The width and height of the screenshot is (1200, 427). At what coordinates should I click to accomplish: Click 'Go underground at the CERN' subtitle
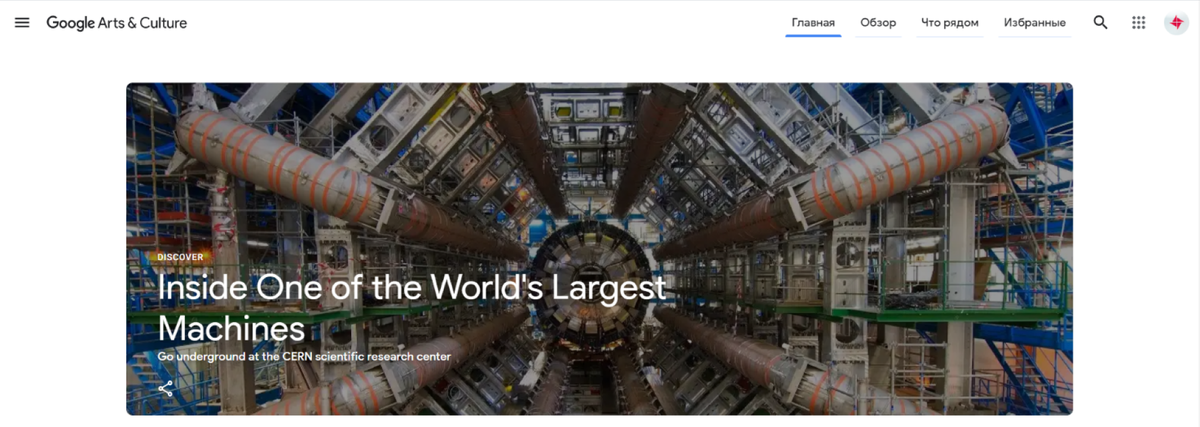coord(304,356)
